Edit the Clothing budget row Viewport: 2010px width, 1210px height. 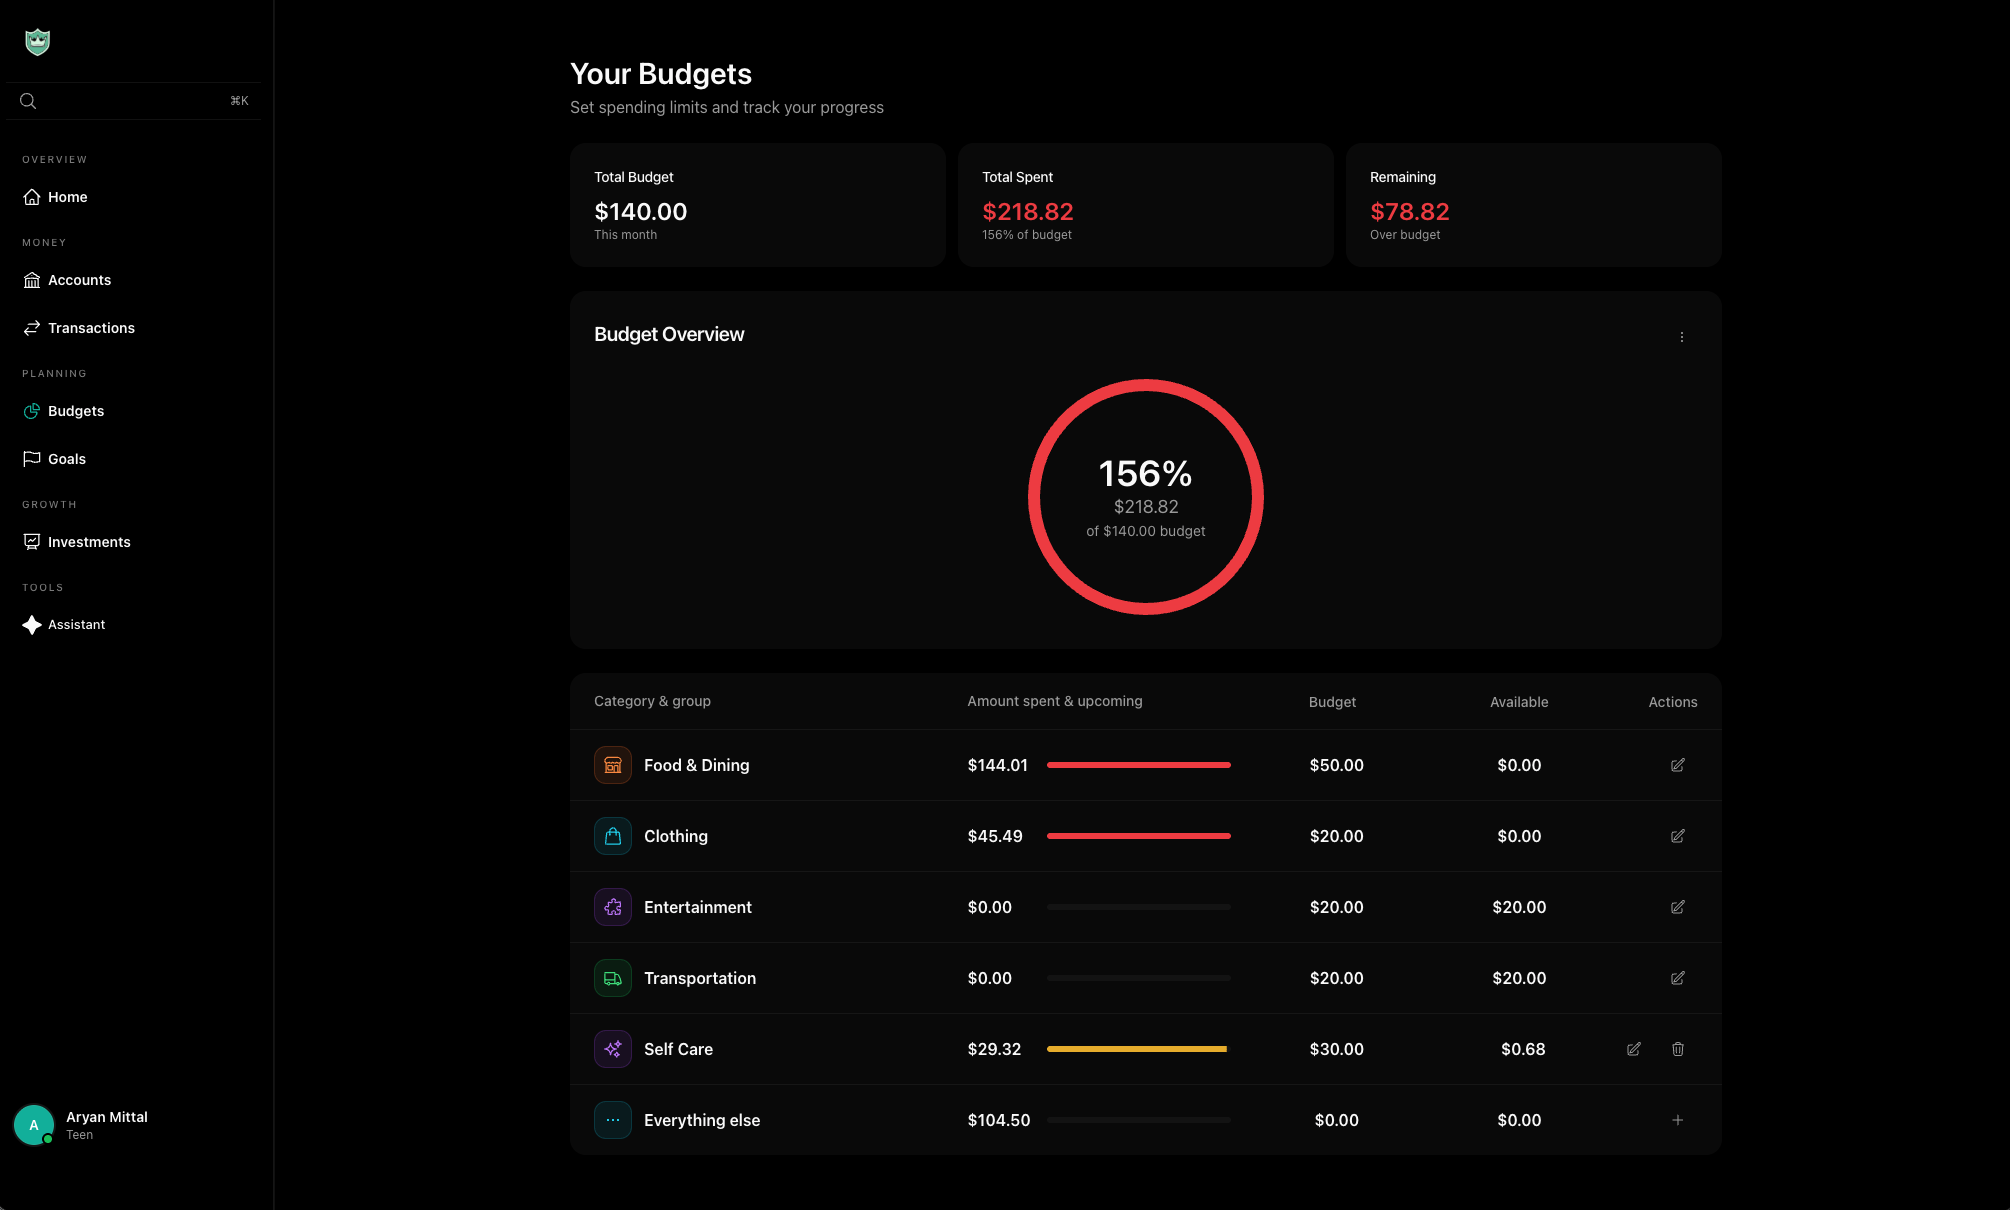[1677, 836]
